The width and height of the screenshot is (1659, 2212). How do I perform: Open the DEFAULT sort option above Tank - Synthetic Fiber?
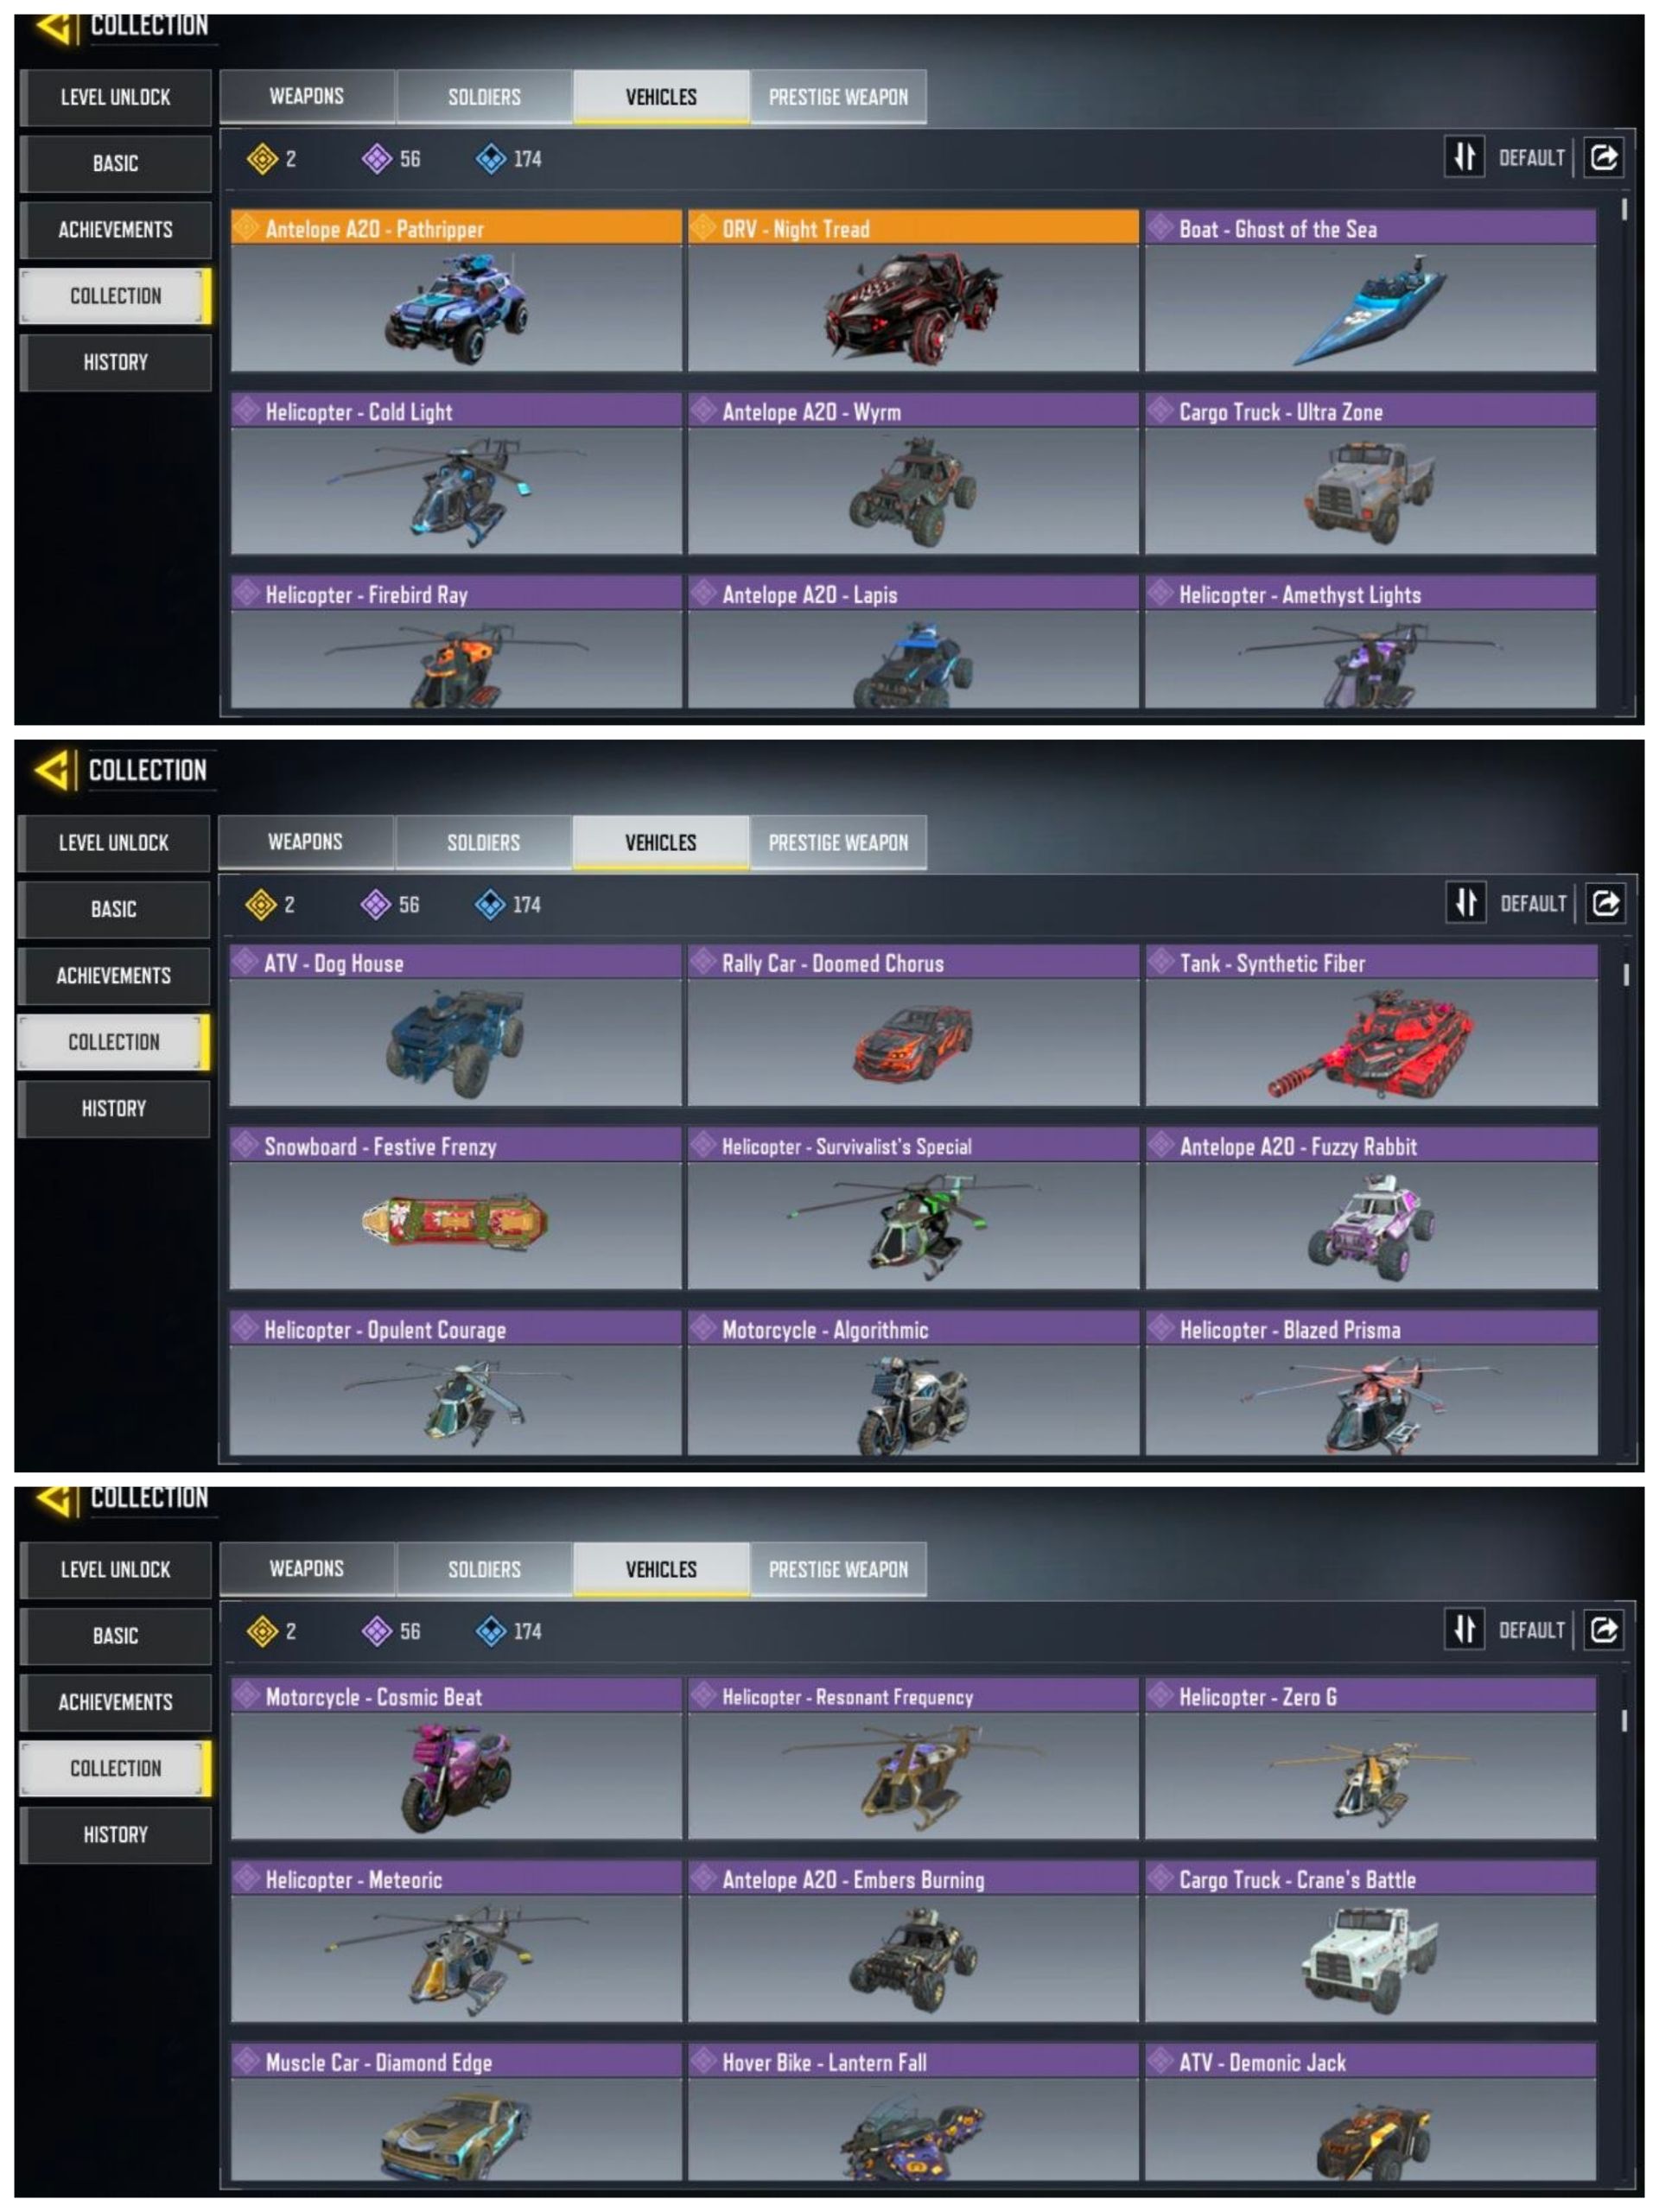tap(1533, 904)
